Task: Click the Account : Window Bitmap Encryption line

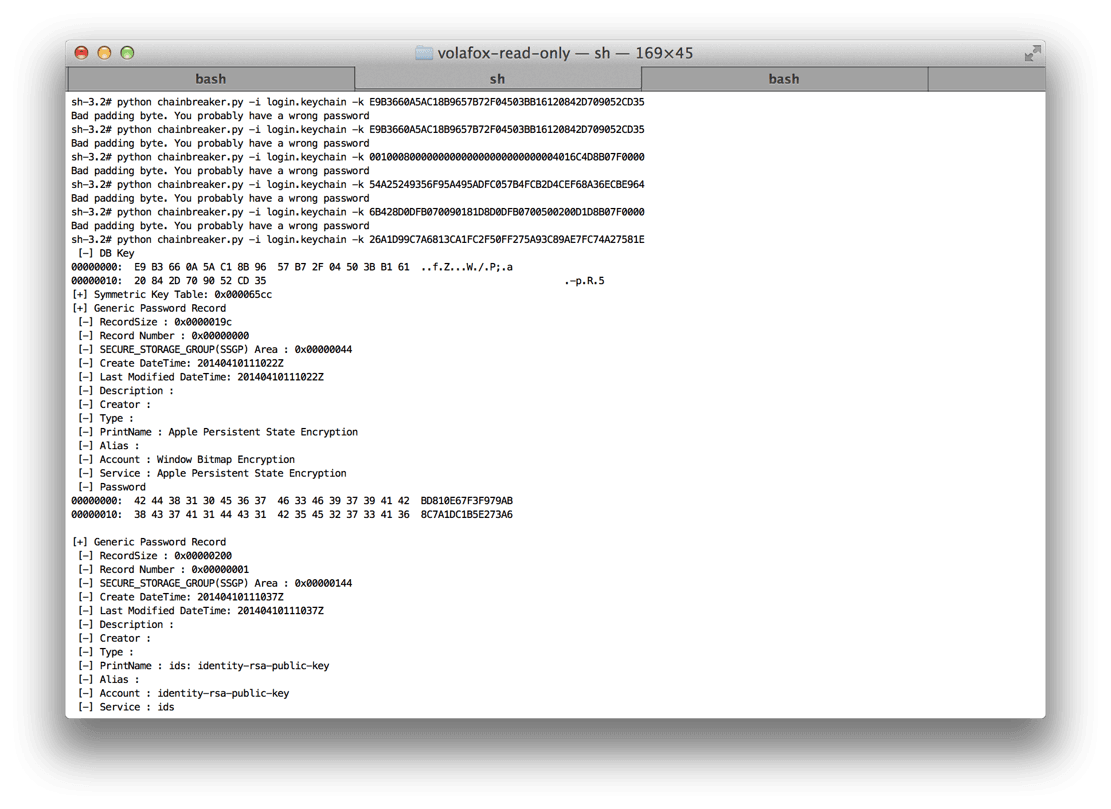Action: pos(187,460)
